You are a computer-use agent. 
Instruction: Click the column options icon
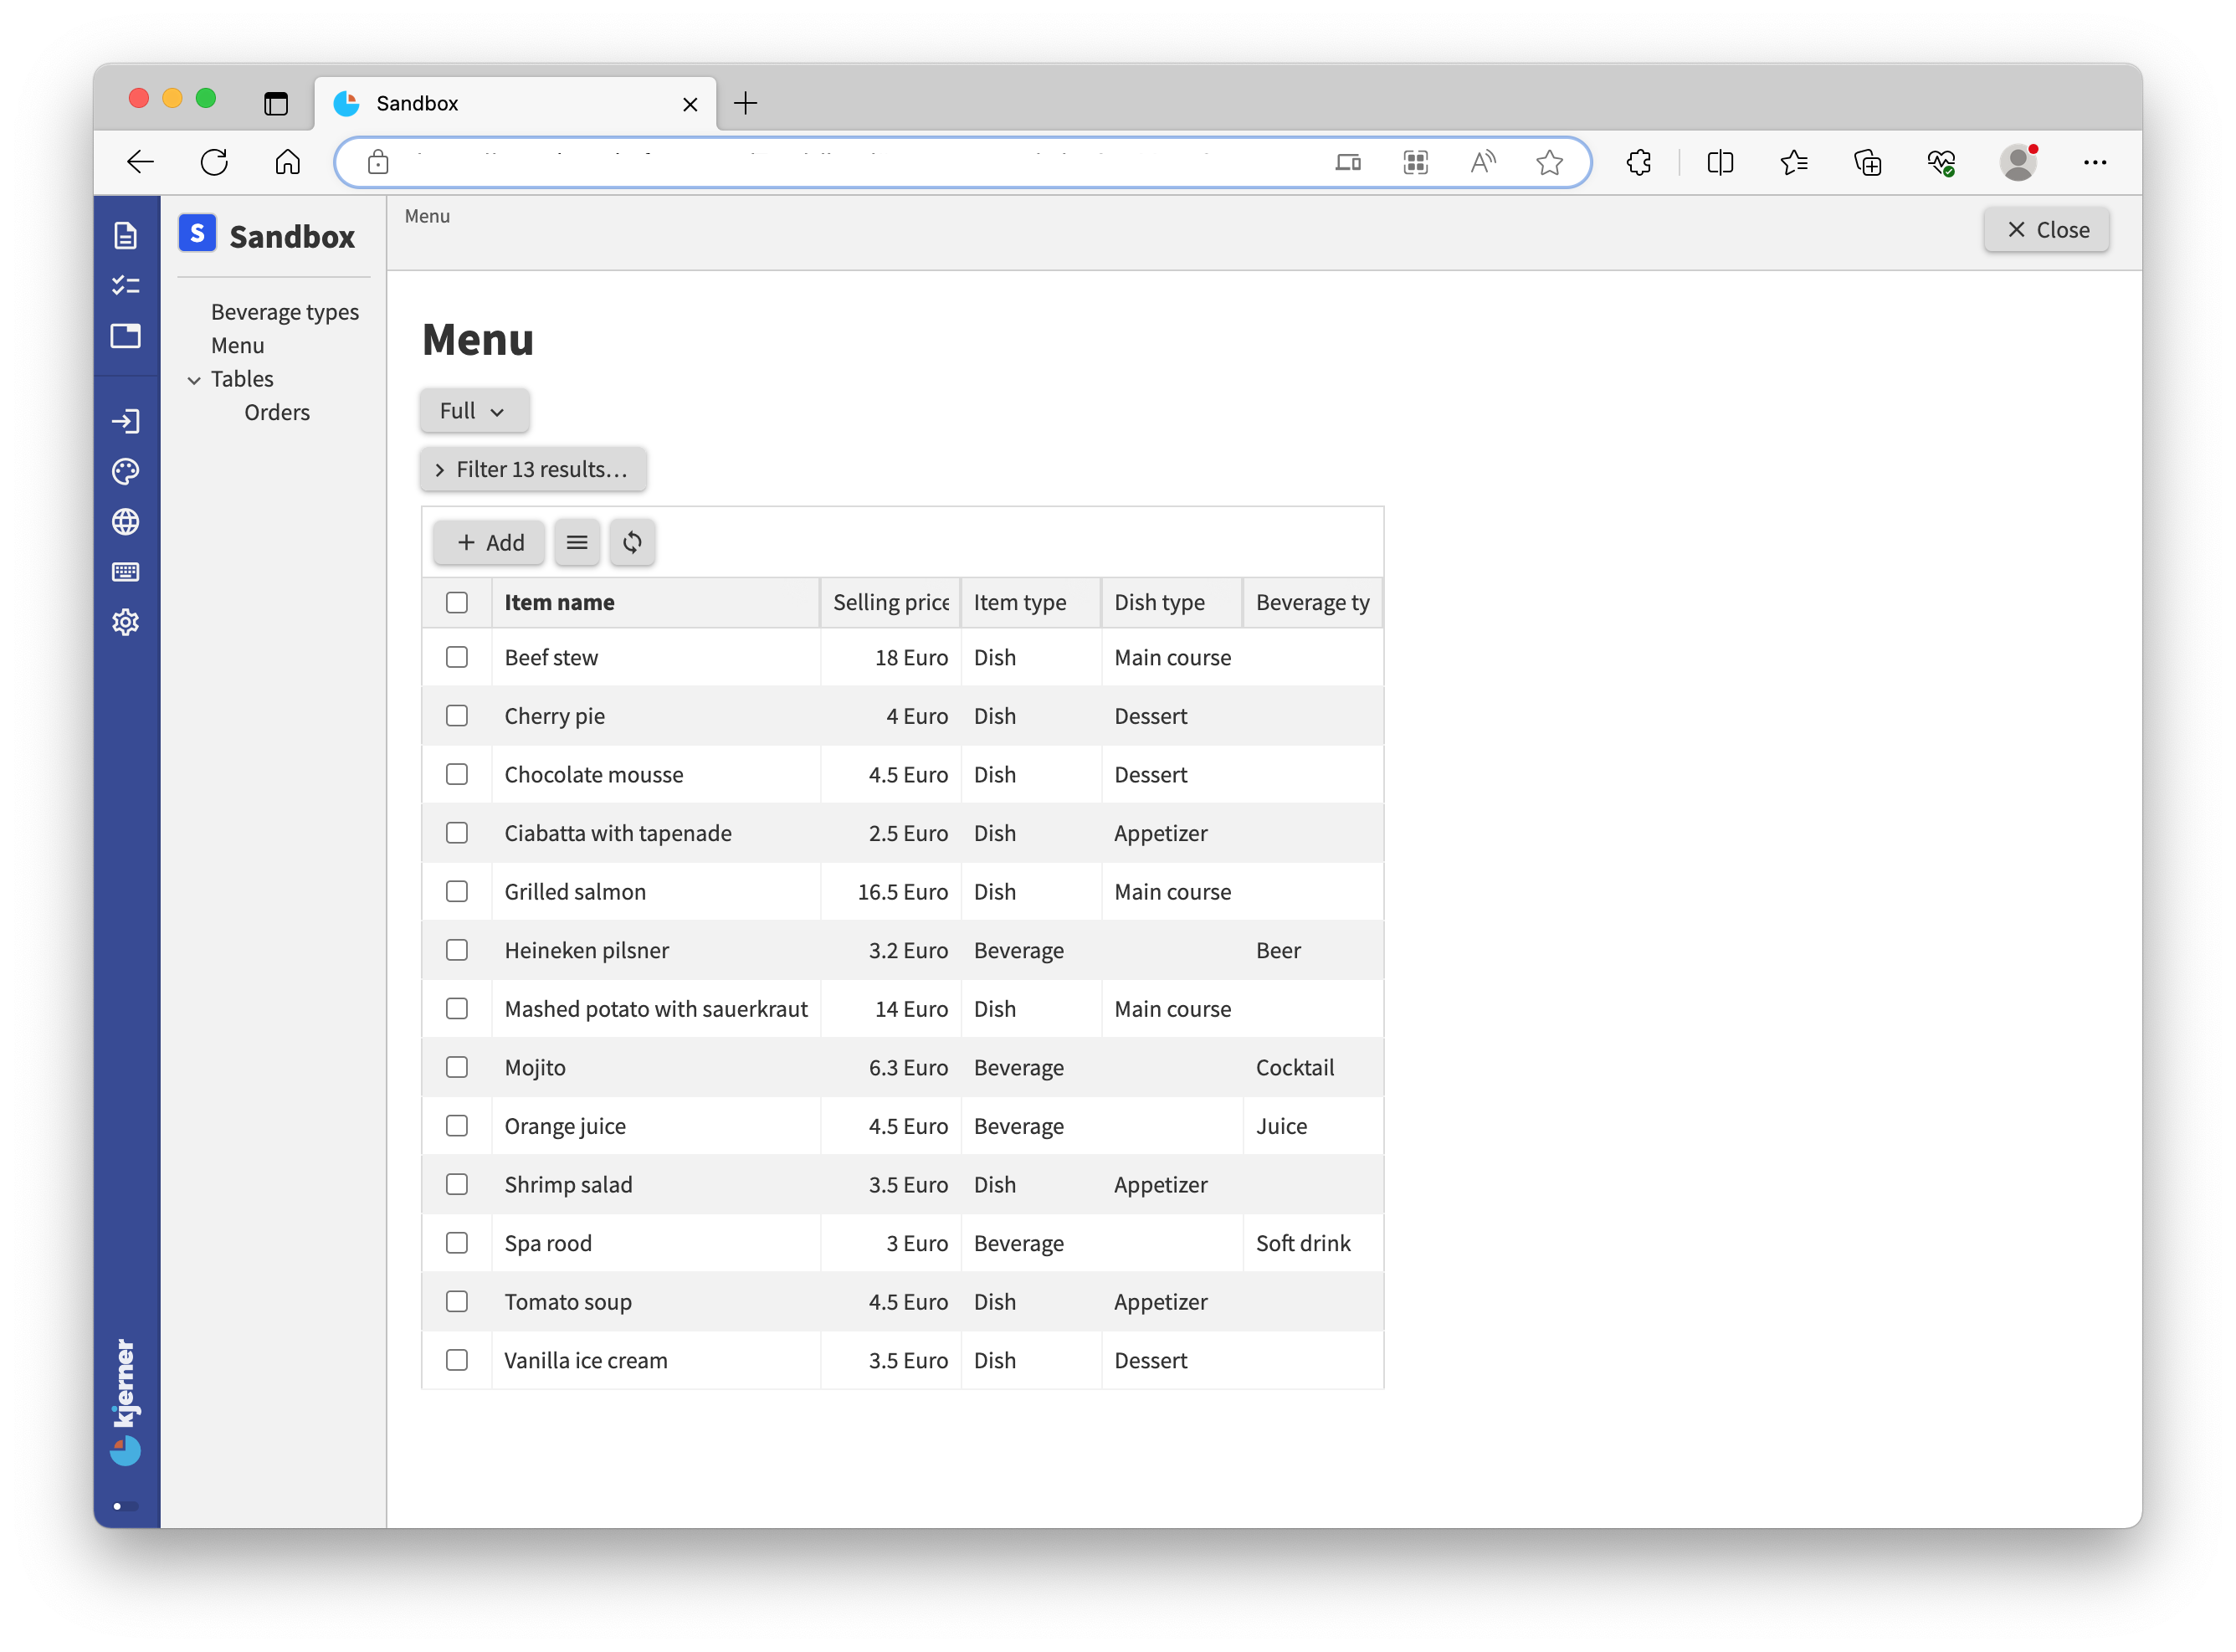[x=577, y=541]
